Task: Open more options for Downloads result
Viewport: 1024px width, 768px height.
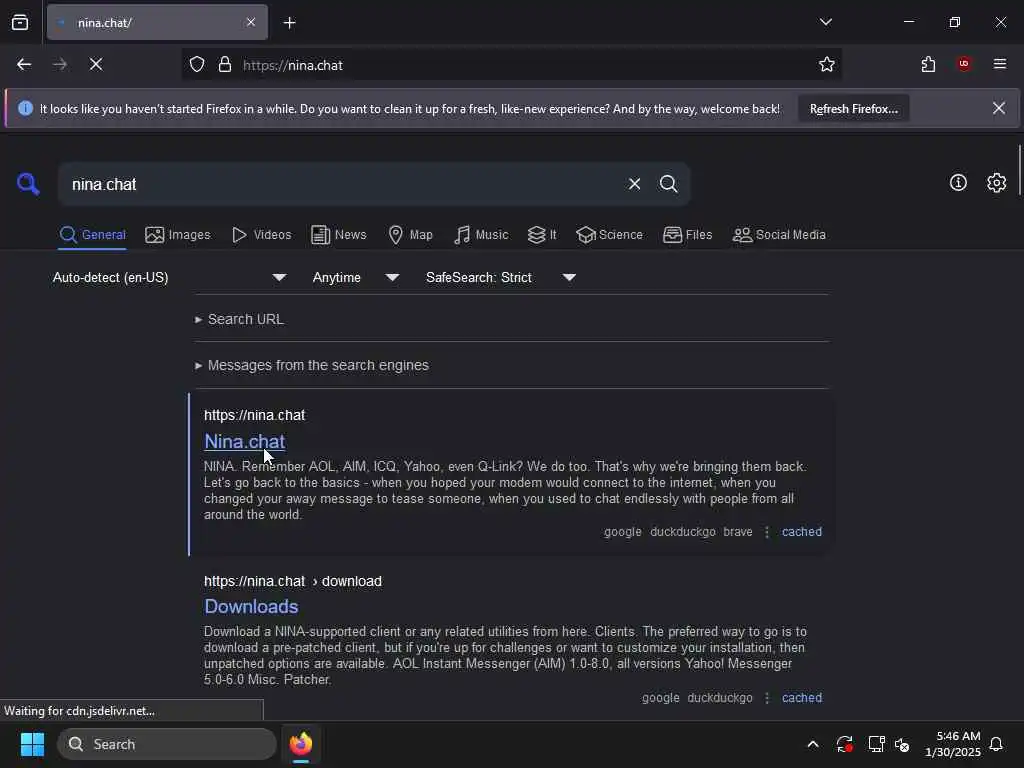Action: (x=767, y=698)
